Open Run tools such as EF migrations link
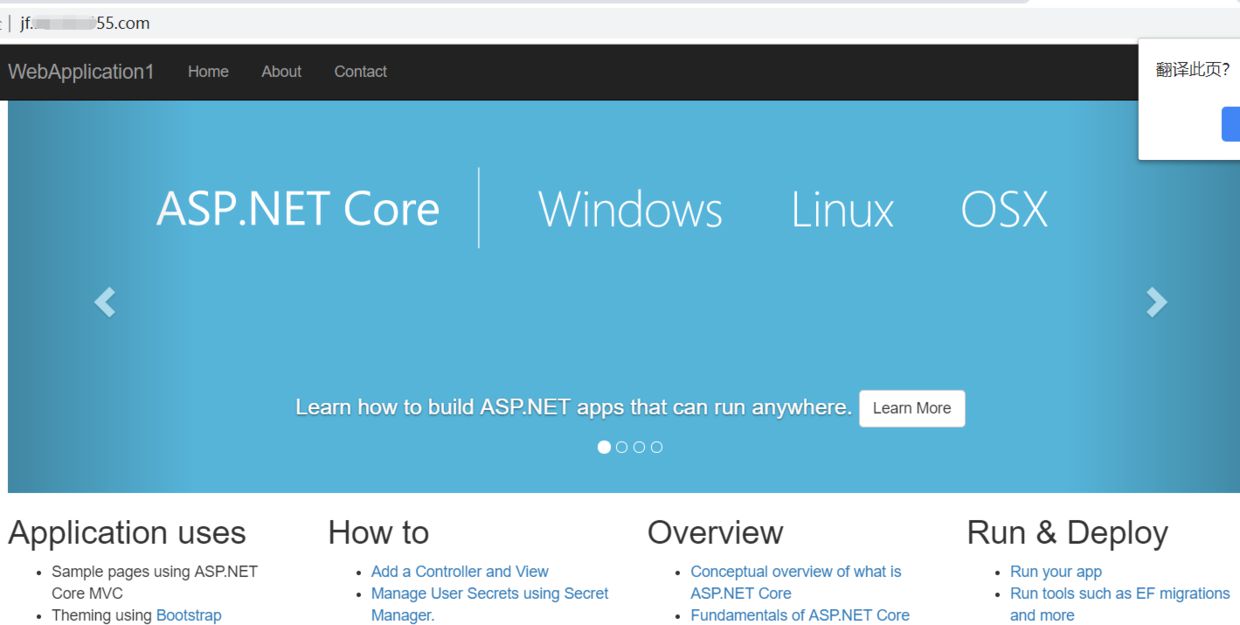The height and width of the screenshot is (625, 1240). click(x=1120, y=604)
